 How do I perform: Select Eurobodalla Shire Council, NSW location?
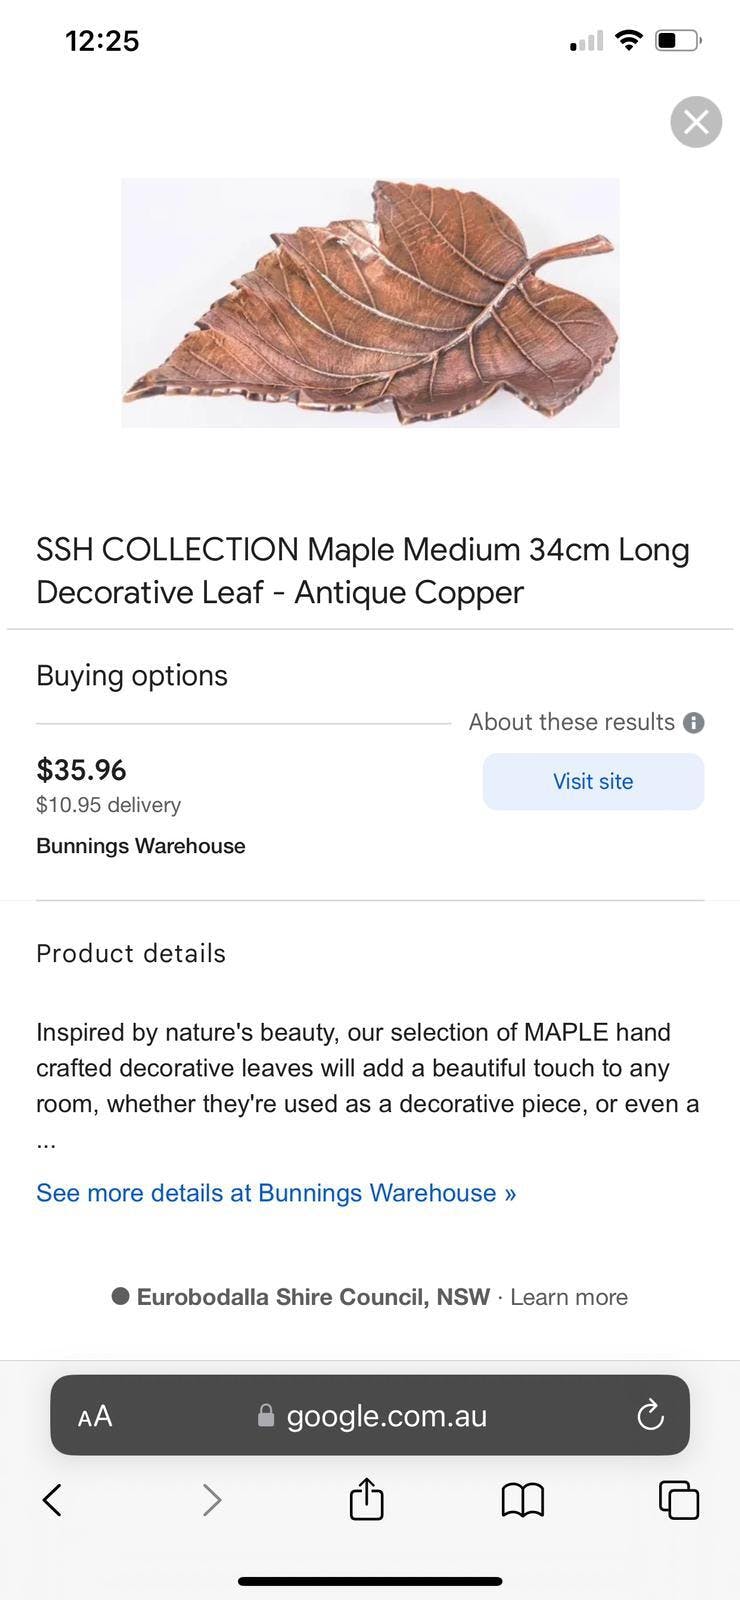pyautogui.click(x=312, y=1297)
